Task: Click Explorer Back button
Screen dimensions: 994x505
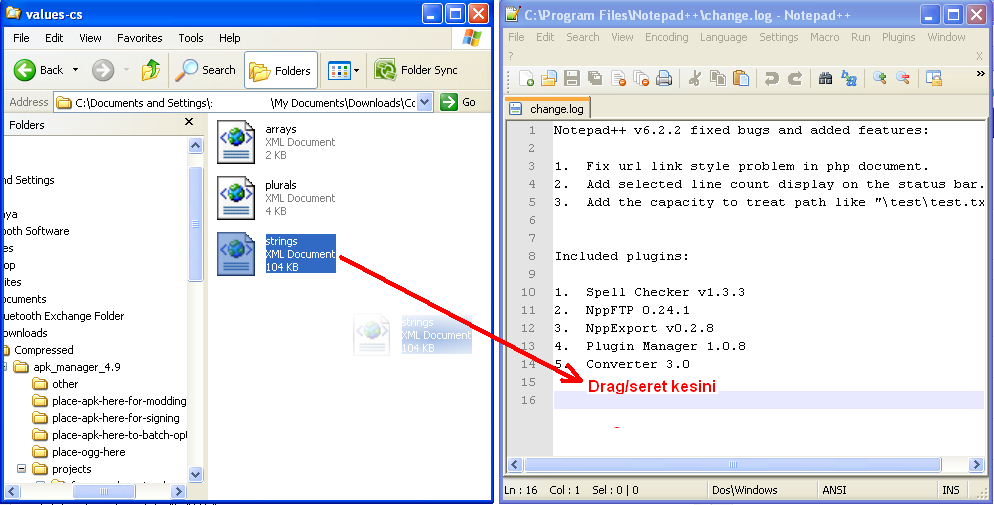Action: coord(39,70)
